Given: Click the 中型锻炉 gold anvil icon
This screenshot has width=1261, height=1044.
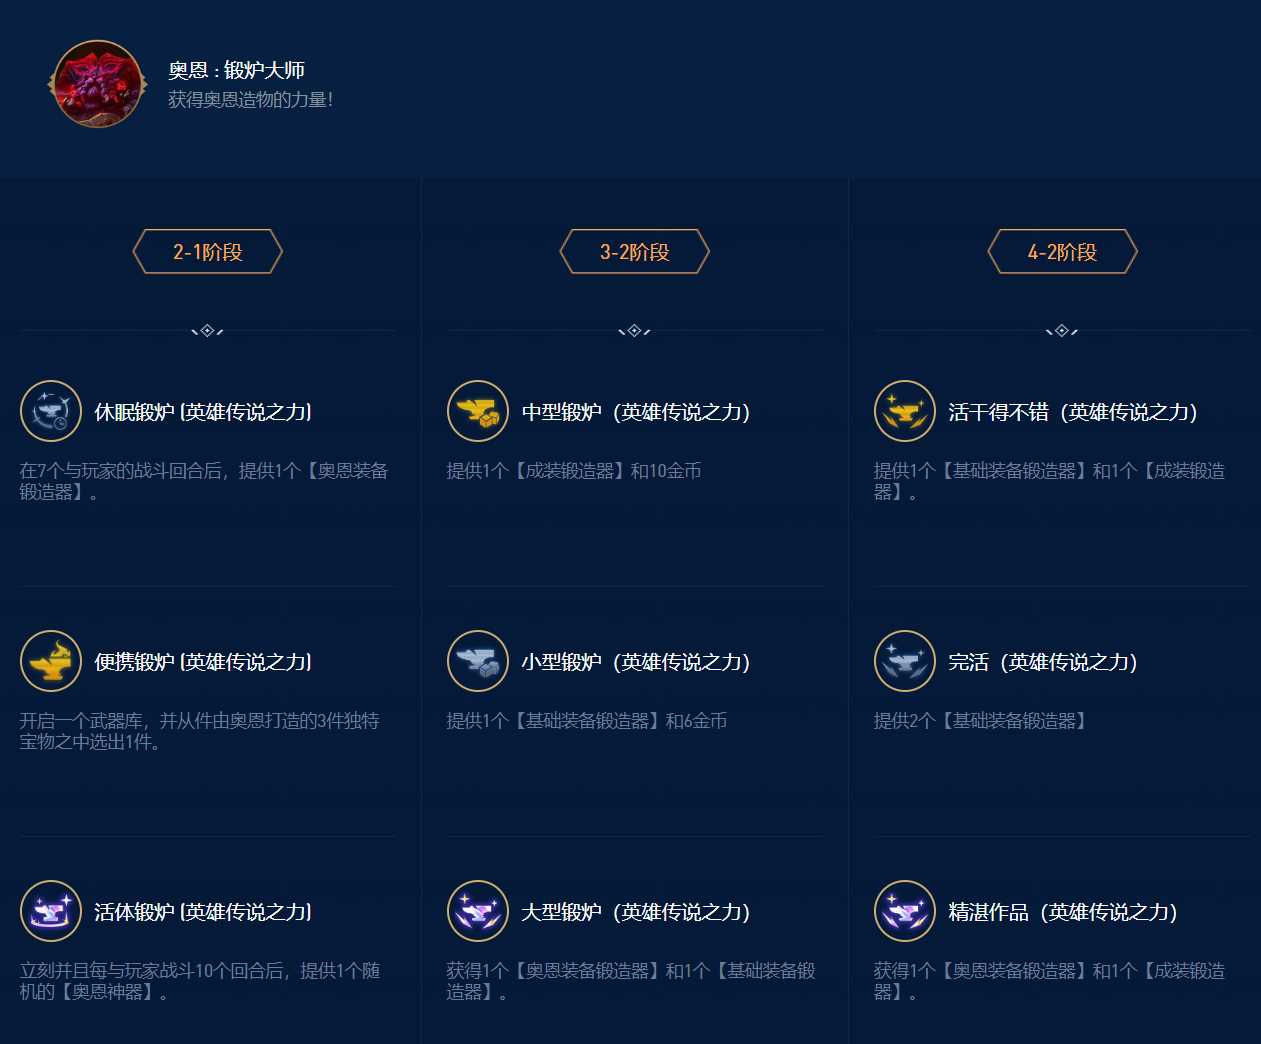Looking at the screenshot, I should click(478, 411).
